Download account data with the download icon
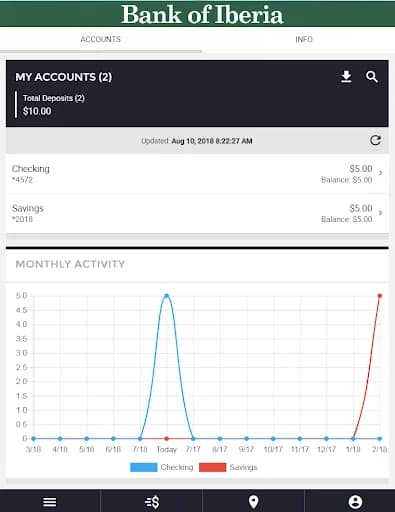Image resolution: width=395 pixels, height=512 pixels. [x=346, y=77]
